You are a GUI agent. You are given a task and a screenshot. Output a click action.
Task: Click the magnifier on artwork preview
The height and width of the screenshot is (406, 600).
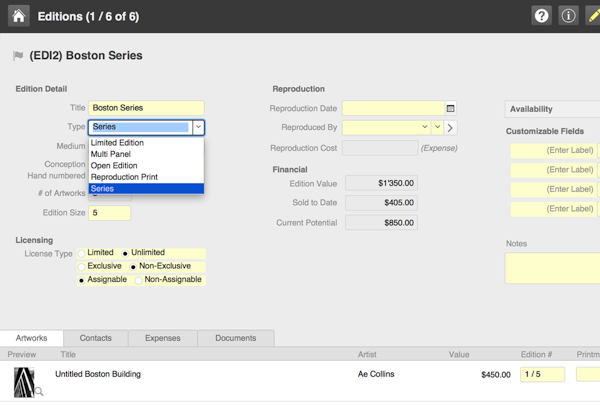[x=39, y=392]
